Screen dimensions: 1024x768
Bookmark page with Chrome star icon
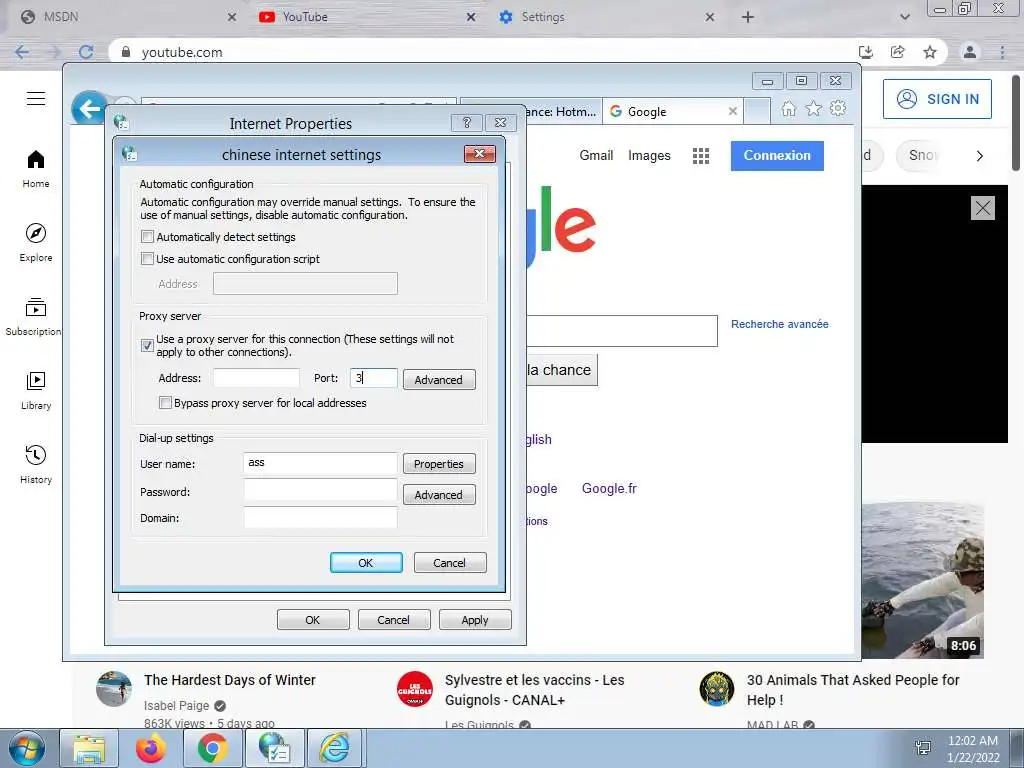coord(930,52)
